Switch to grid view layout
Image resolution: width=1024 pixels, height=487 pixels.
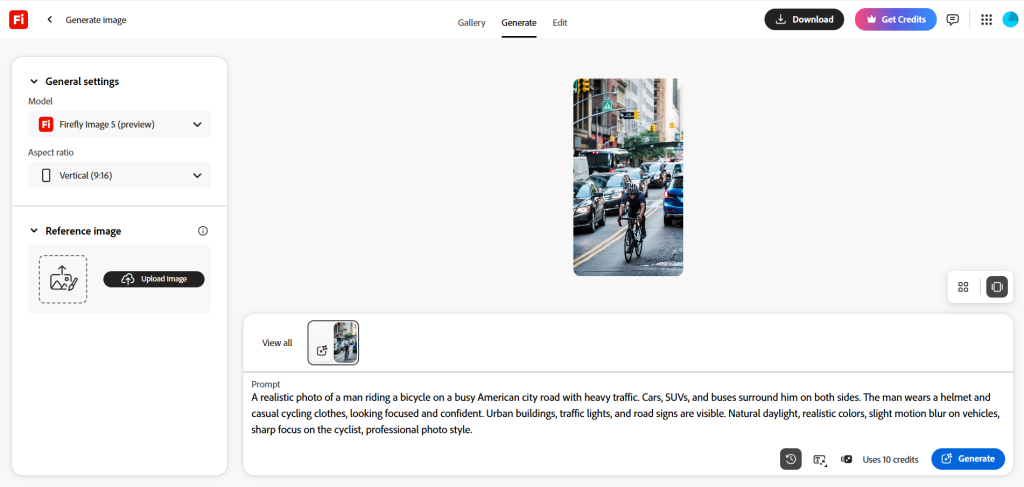click(963, 287)
